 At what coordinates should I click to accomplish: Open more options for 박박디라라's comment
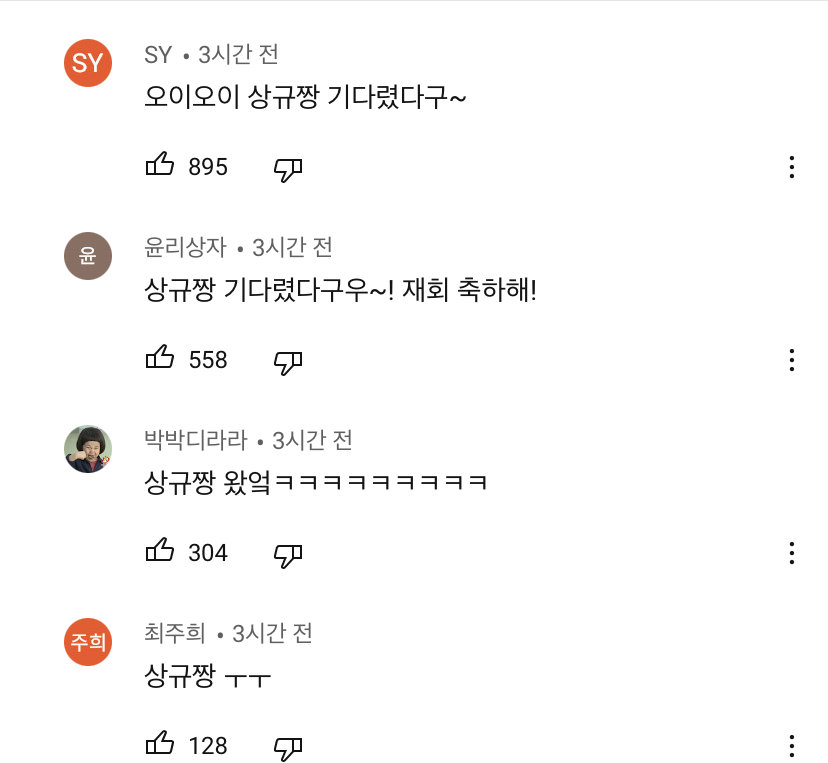coord(791,553)
